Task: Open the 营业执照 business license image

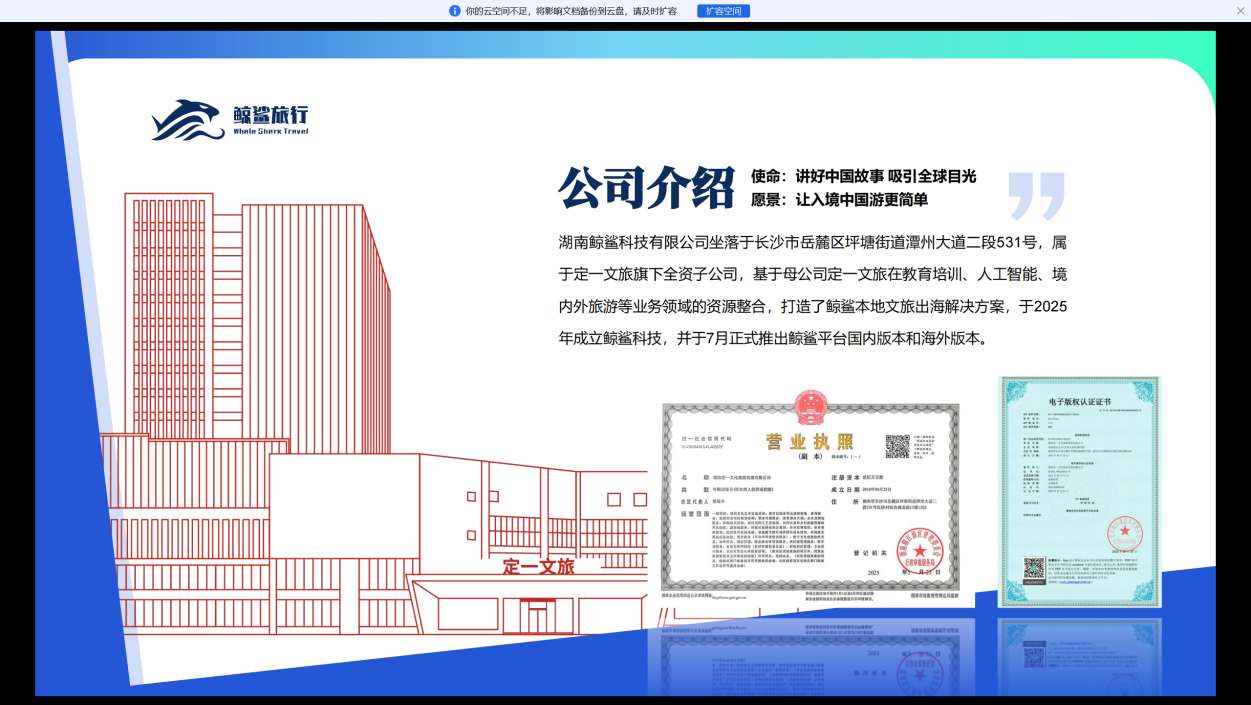Action: (810, 500)
